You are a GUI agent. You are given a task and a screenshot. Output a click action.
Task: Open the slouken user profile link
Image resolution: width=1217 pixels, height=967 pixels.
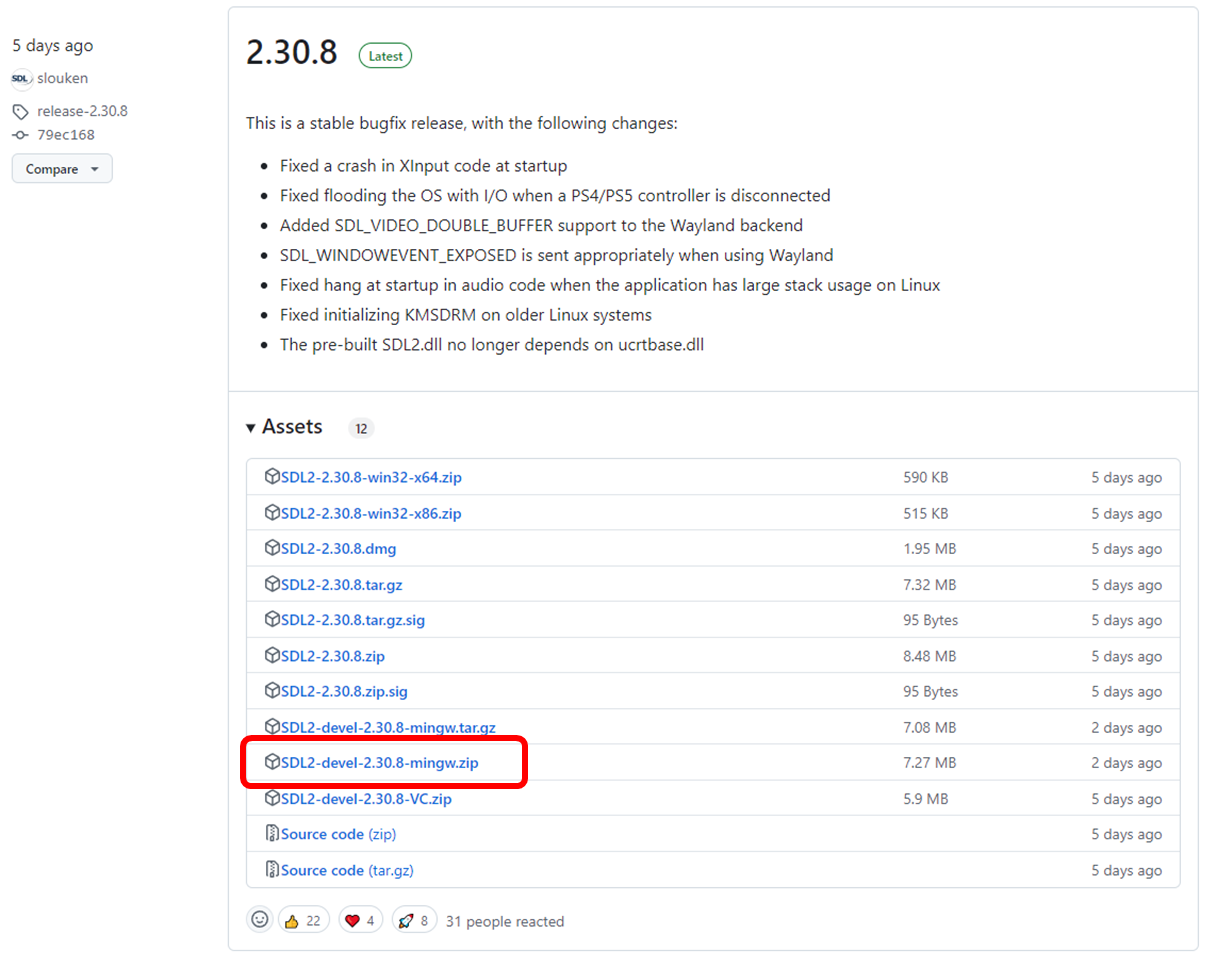[63, 78]
